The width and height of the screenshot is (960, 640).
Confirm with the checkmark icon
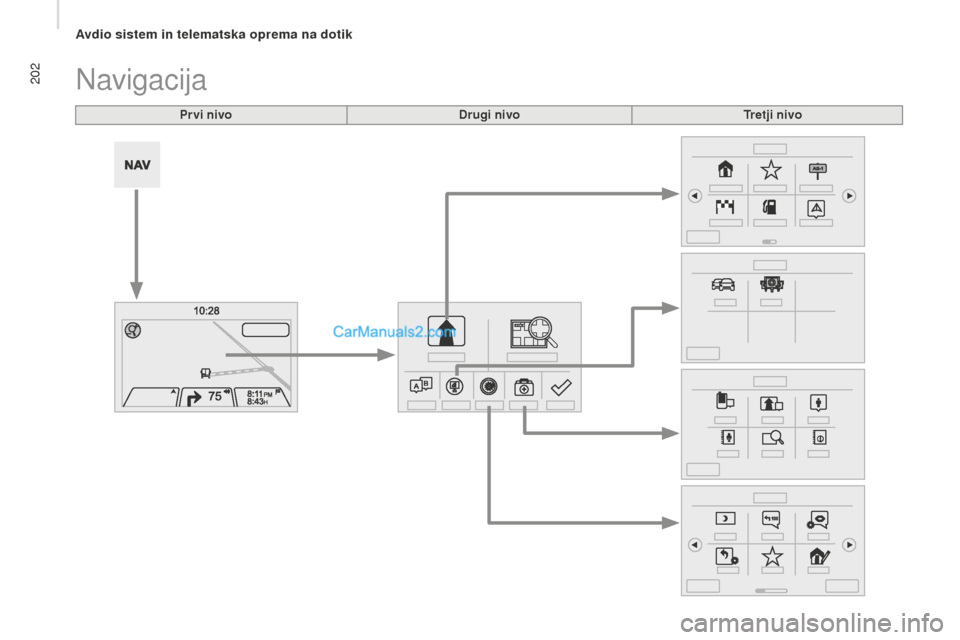point(561,387)
